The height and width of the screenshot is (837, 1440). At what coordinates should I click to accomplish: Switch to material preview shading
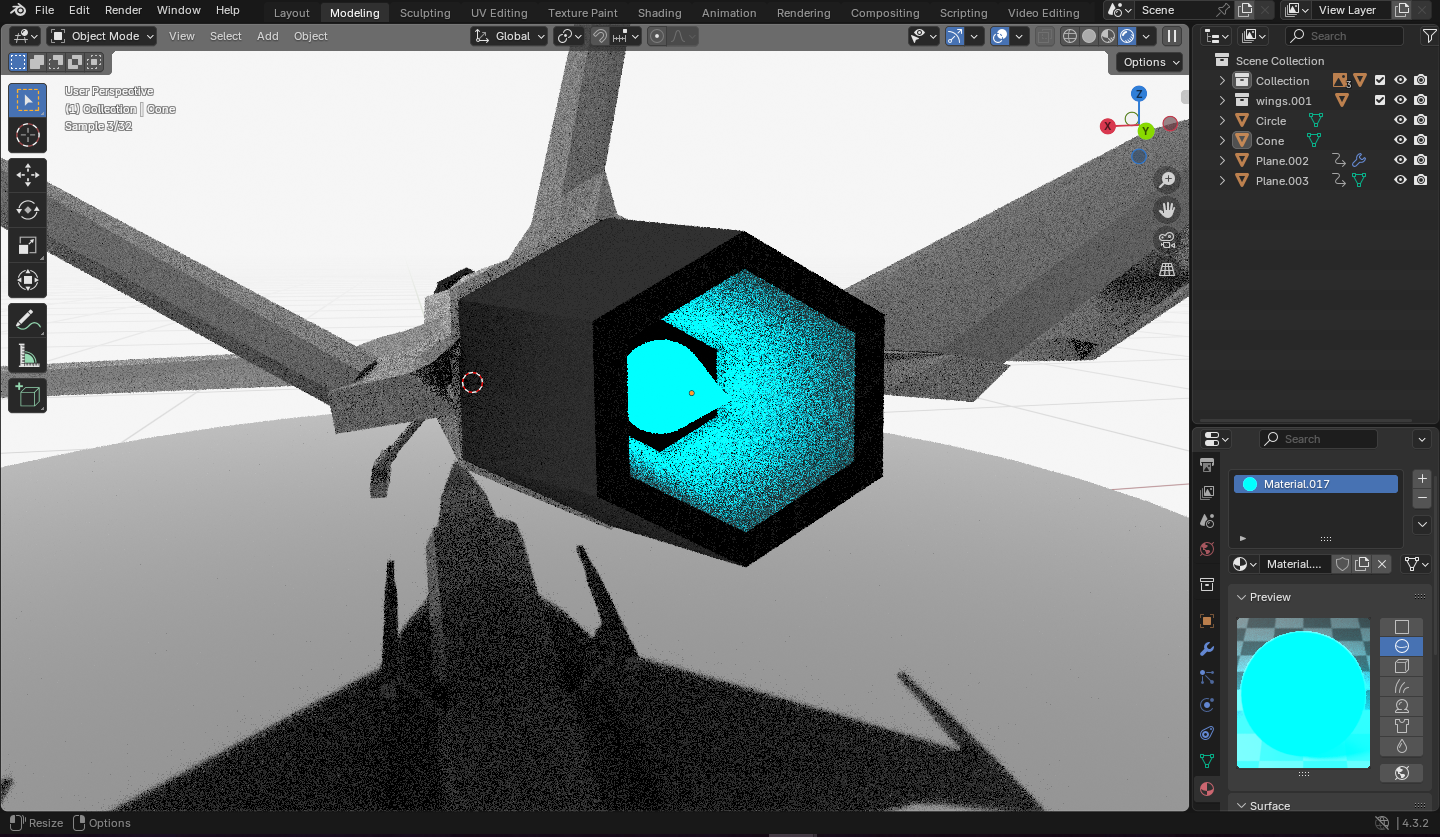[x=1108, y=36]
